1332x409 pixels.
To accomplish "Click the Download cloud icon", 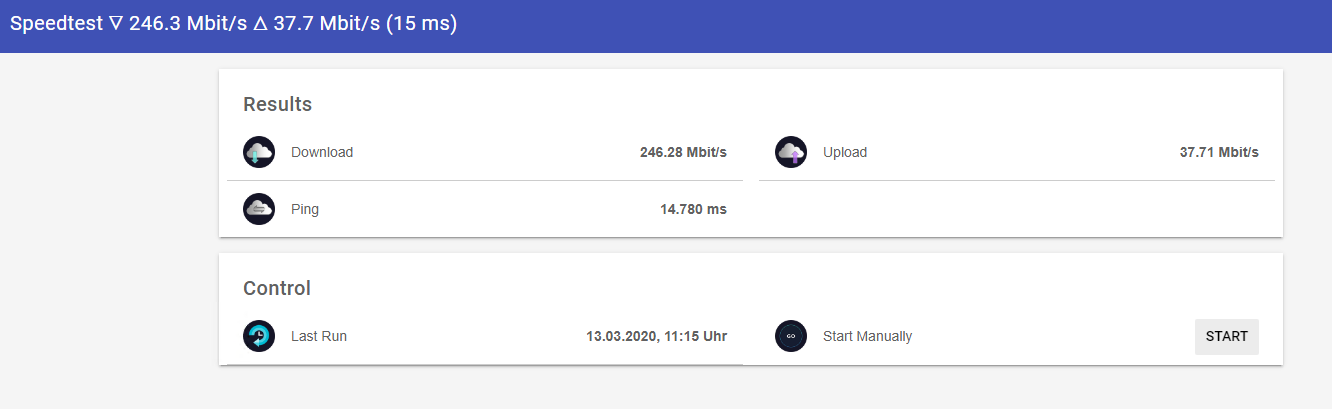I will [259, 153].
